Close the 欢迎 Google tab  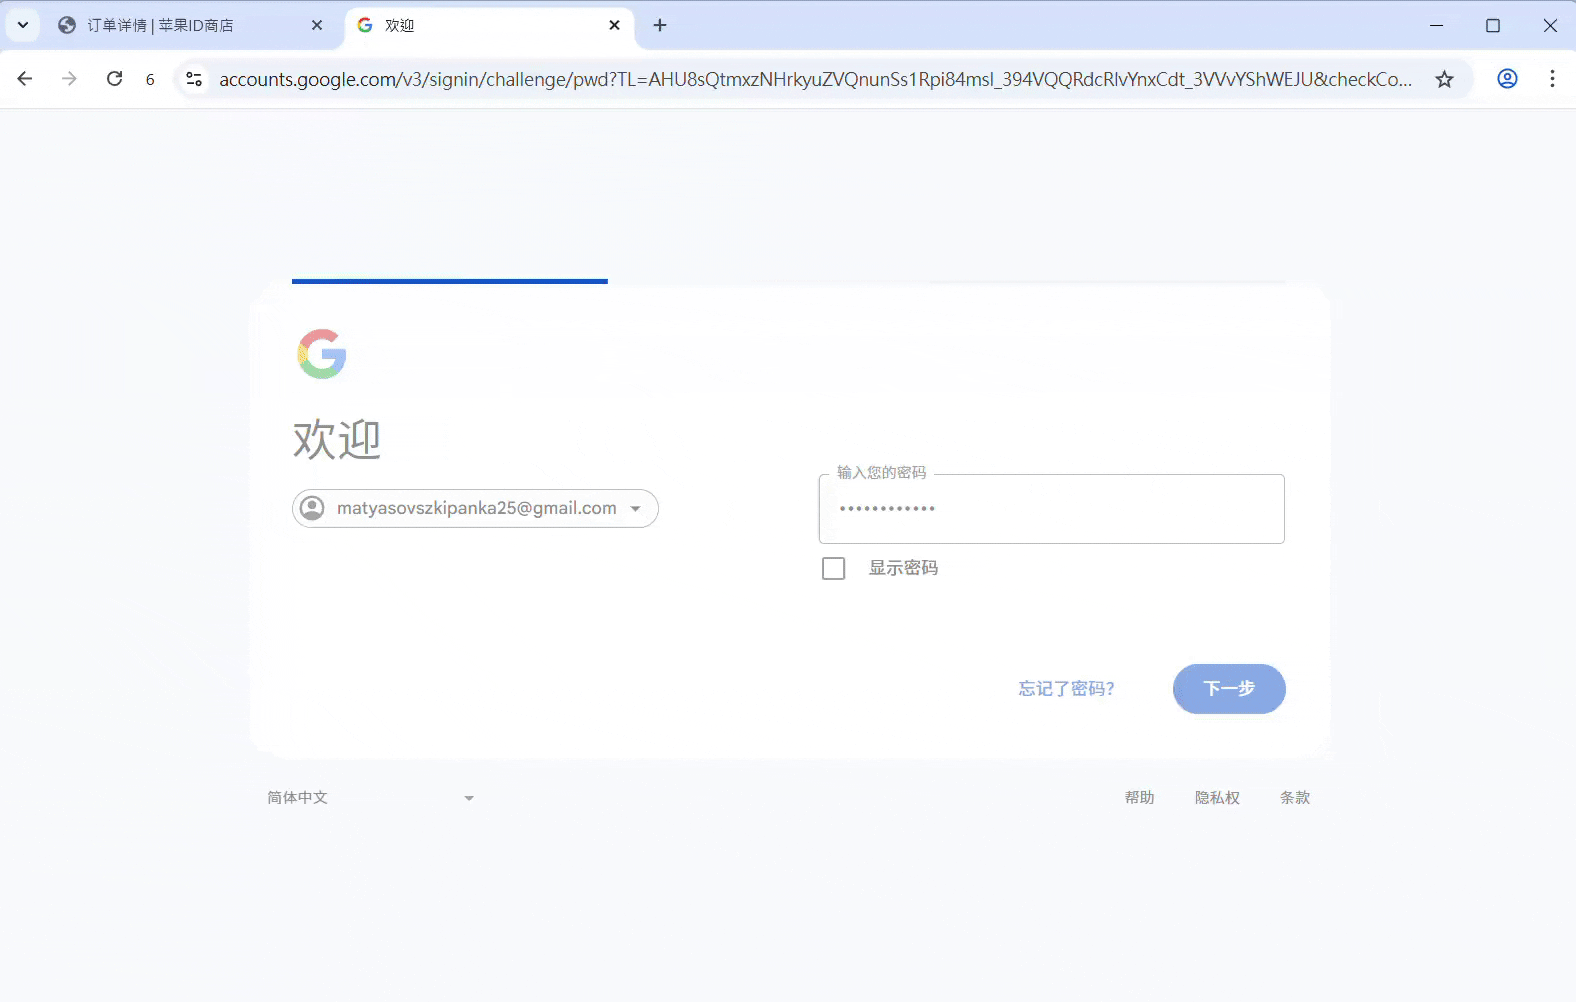click(x=614, y=25)
